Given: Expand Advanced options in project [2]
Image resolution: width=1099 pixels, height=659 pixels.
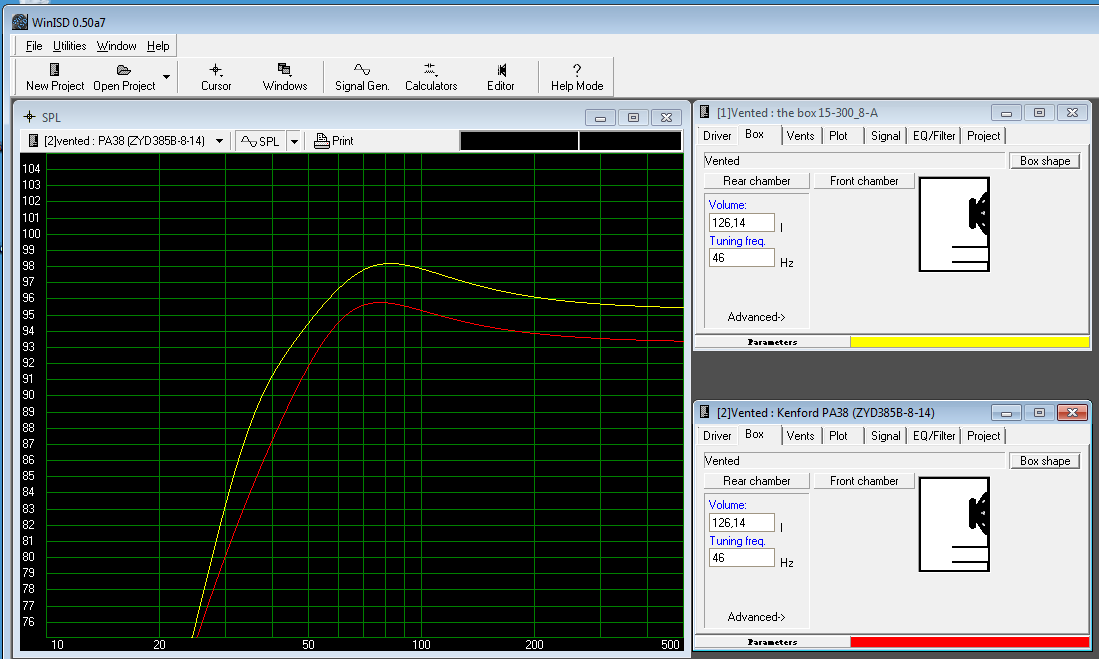Looking at the screenshot, I should [756, 617].
